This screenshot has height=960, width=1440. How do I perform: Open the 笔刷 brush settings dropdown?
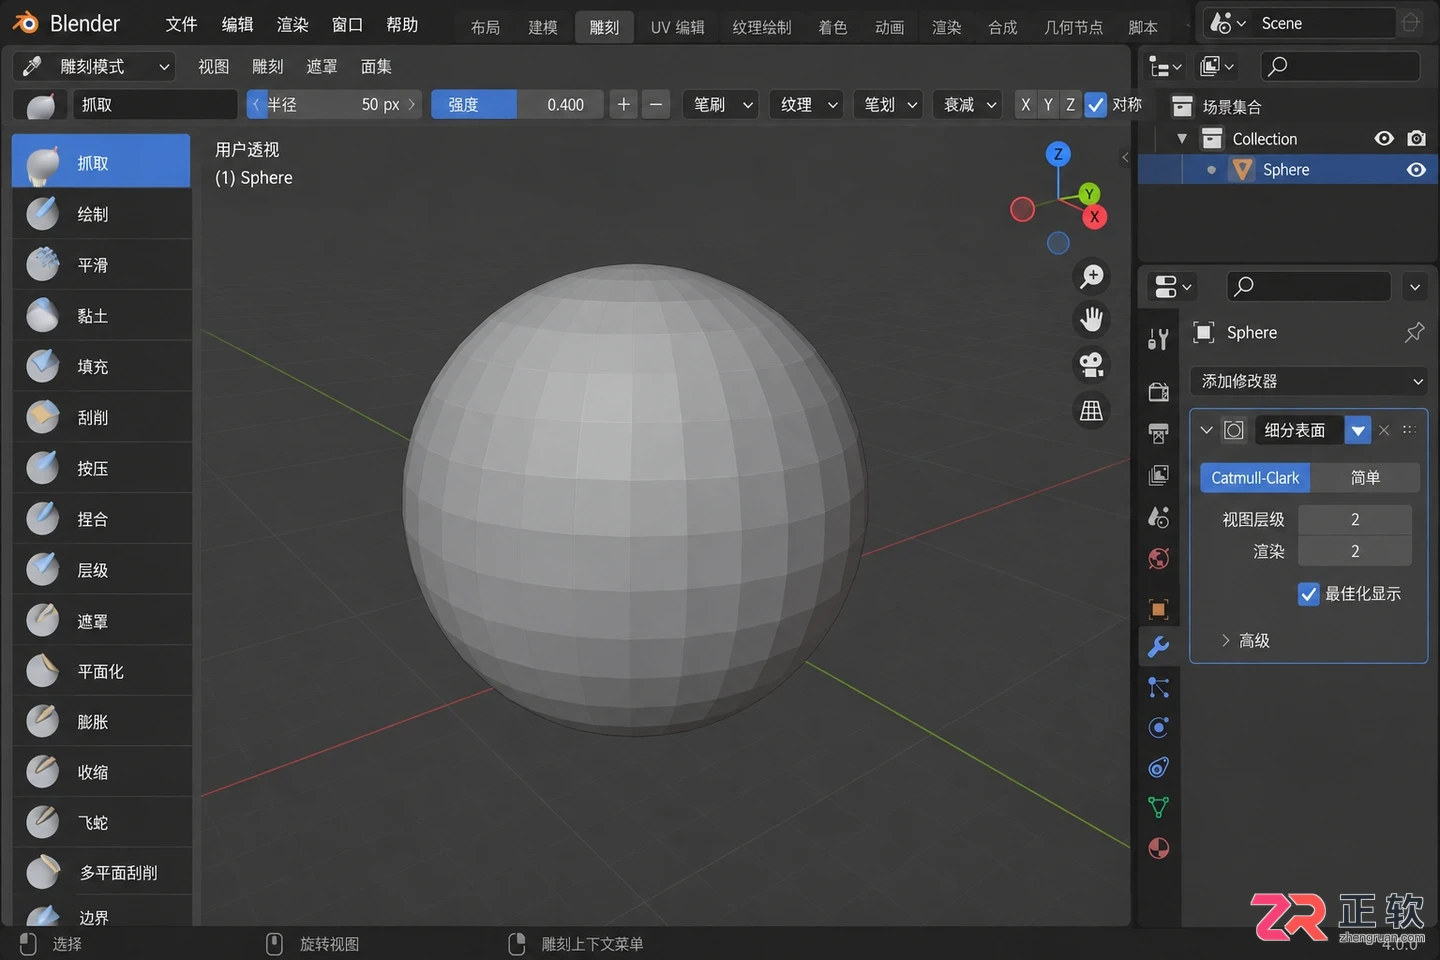tap(722, 104)
